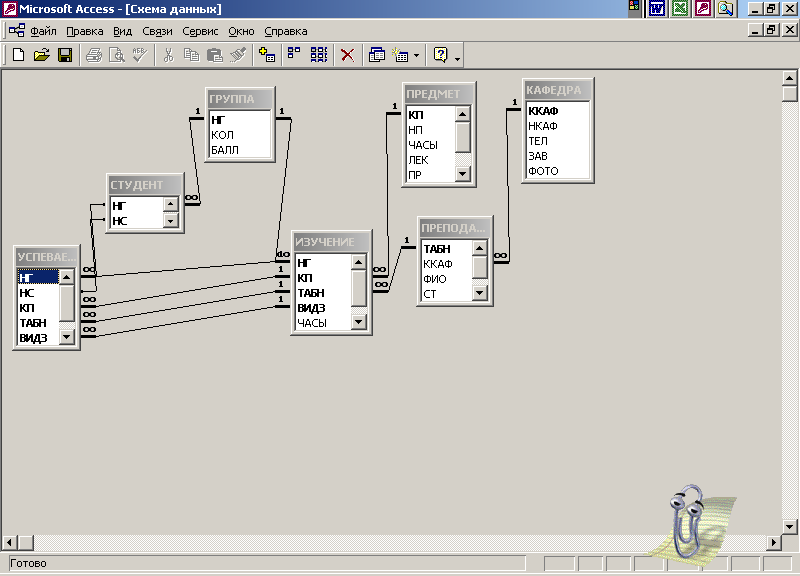This screenshot has height=576, width=800.
Task: Click the Access key icon in shortcut bar
Action: click(703, 9)
